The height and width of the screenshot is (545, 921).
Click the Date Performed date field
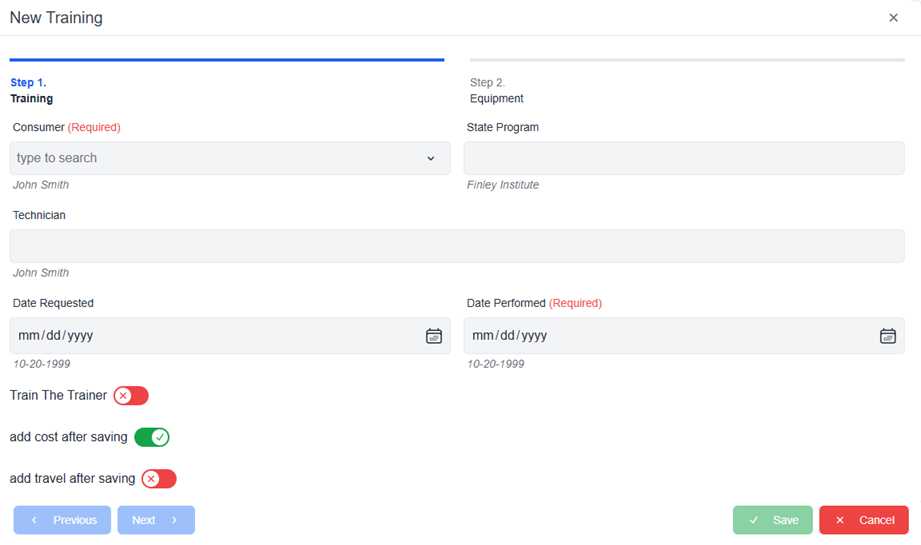point(684,335)
